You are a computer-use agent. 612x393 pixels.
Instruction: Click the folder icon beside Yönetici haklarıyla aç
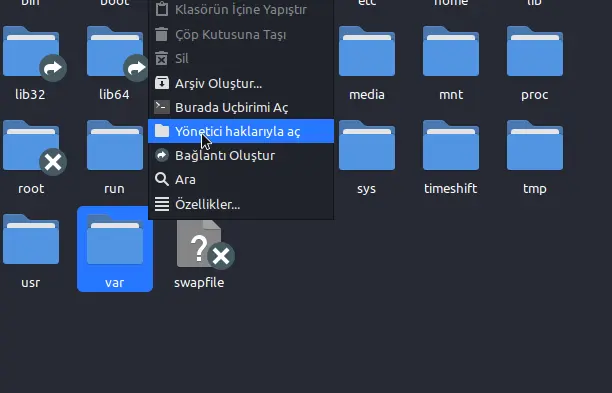click(x=162, y=131)
